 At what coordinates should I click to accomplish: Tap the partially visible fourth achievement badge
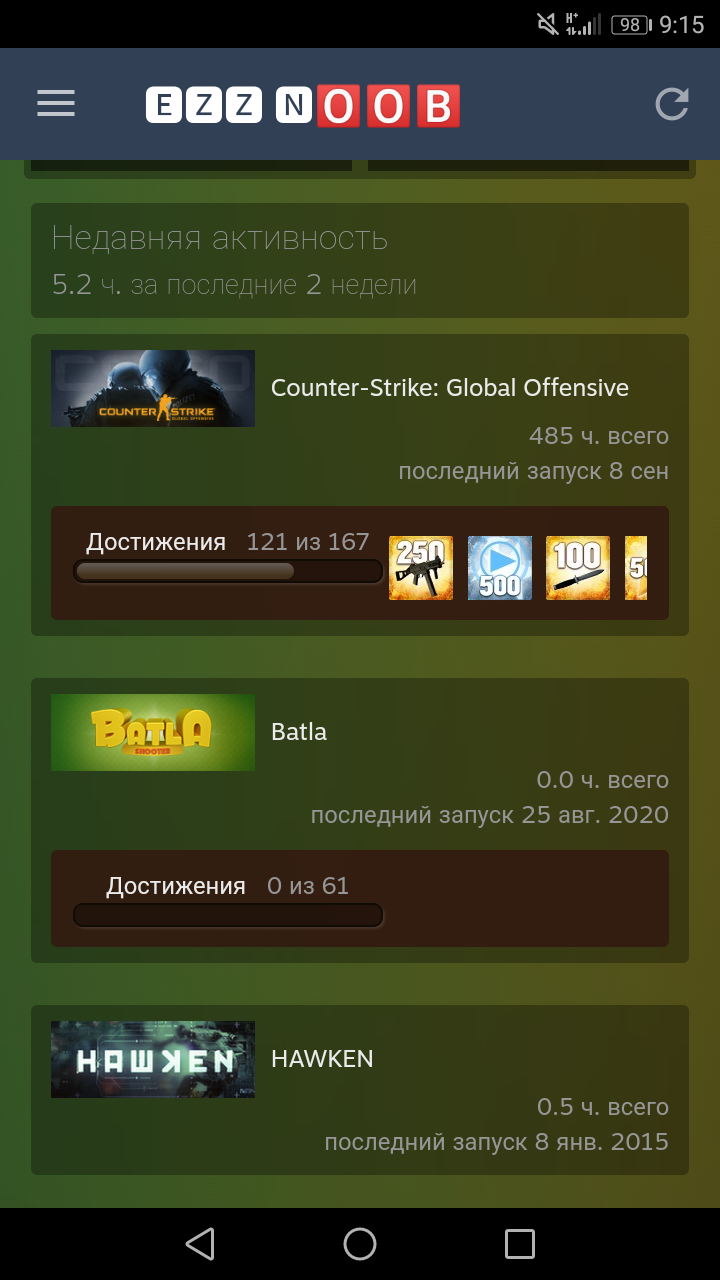pos(636,568)
